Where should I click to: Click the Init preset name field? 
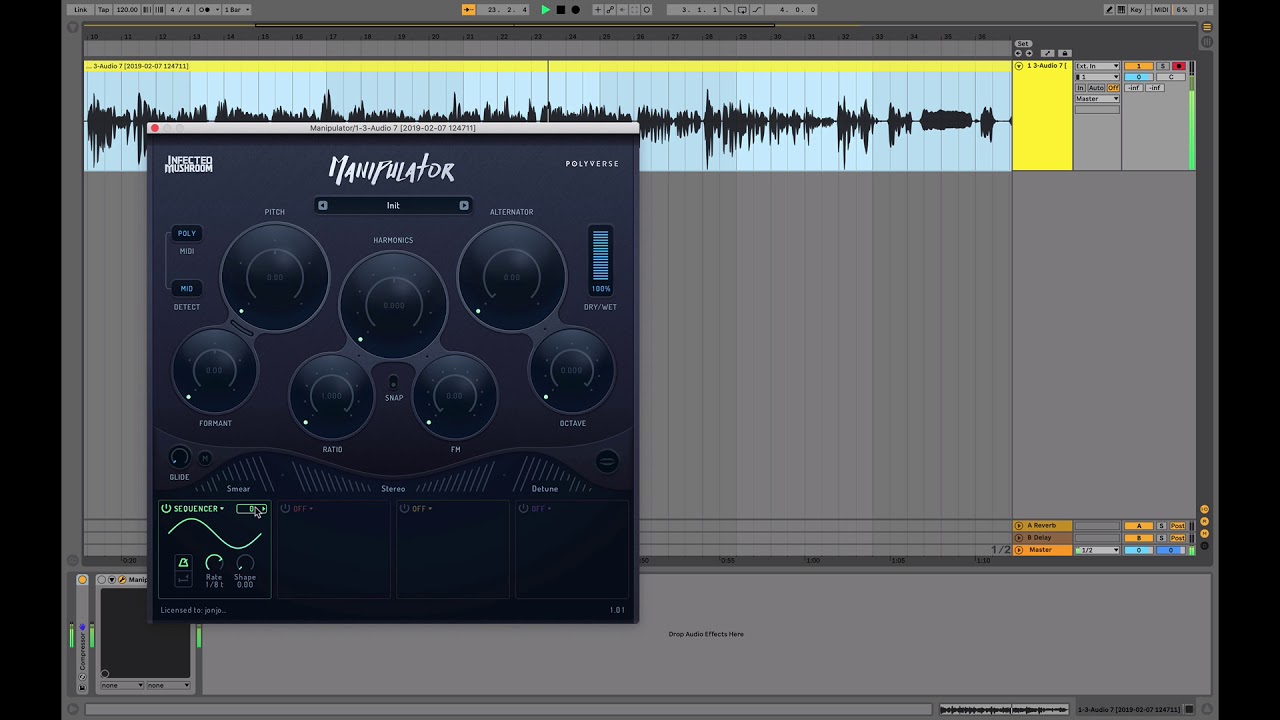pyautogui.click(x=393, y=205)
